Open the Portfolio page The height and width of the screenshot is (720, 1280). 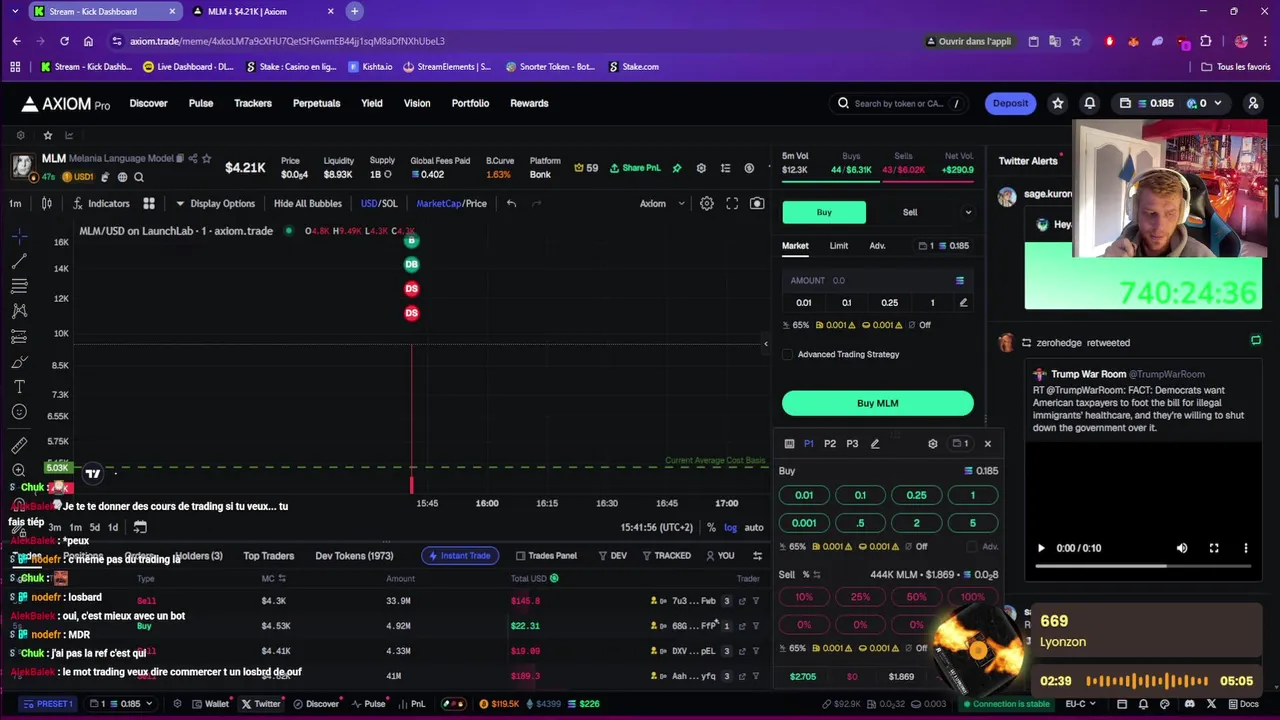(470, 103)
